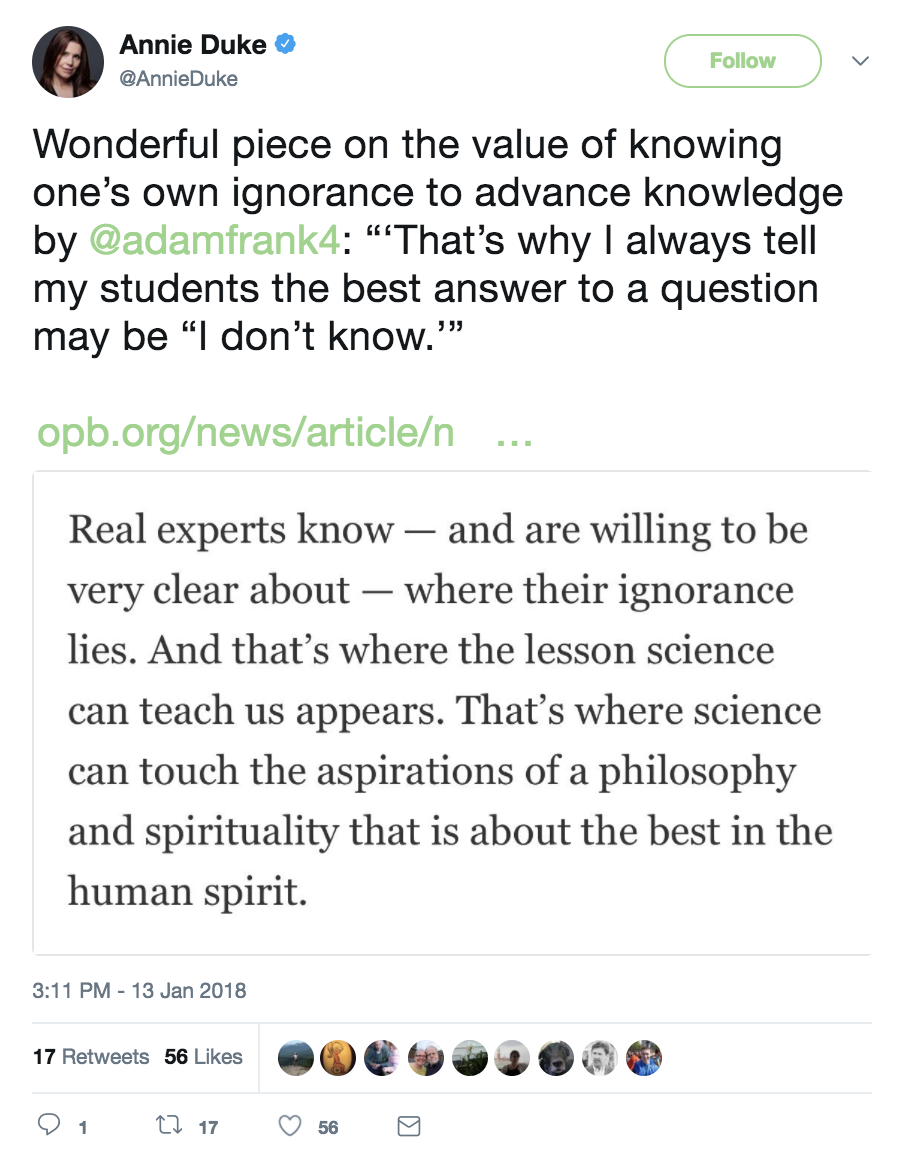Open Annie Duke's profile photo
The image size is (900, 1174).
pos(68,61)
